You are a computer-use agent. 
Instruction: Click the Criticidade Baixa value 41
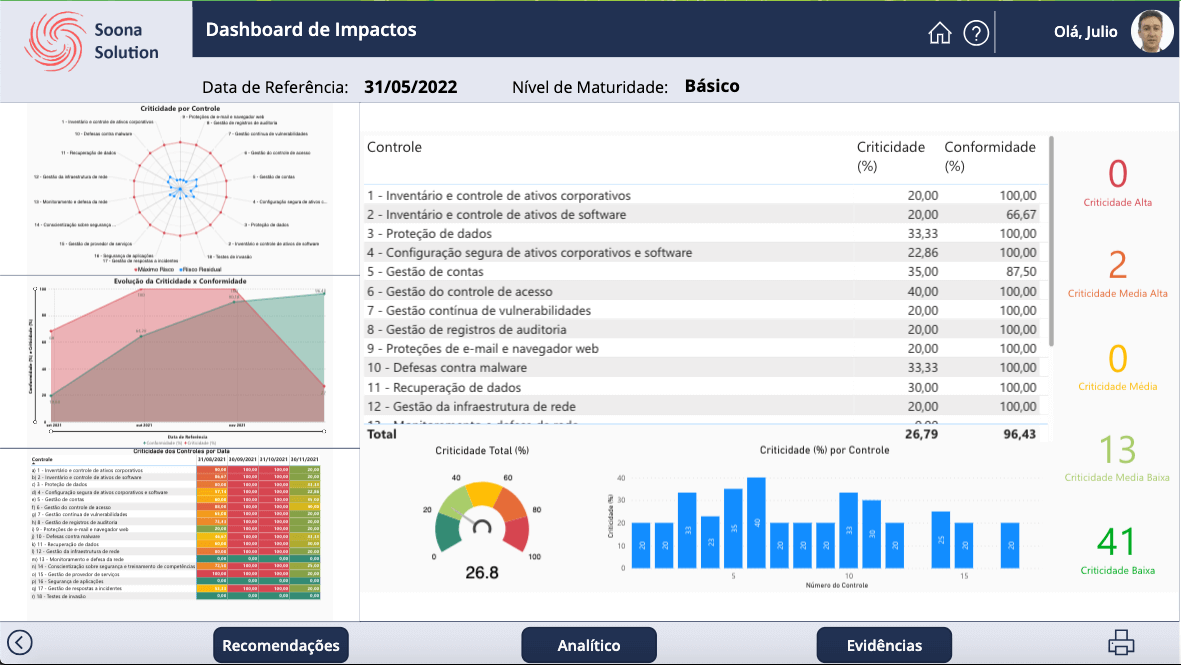point(1116,542)
